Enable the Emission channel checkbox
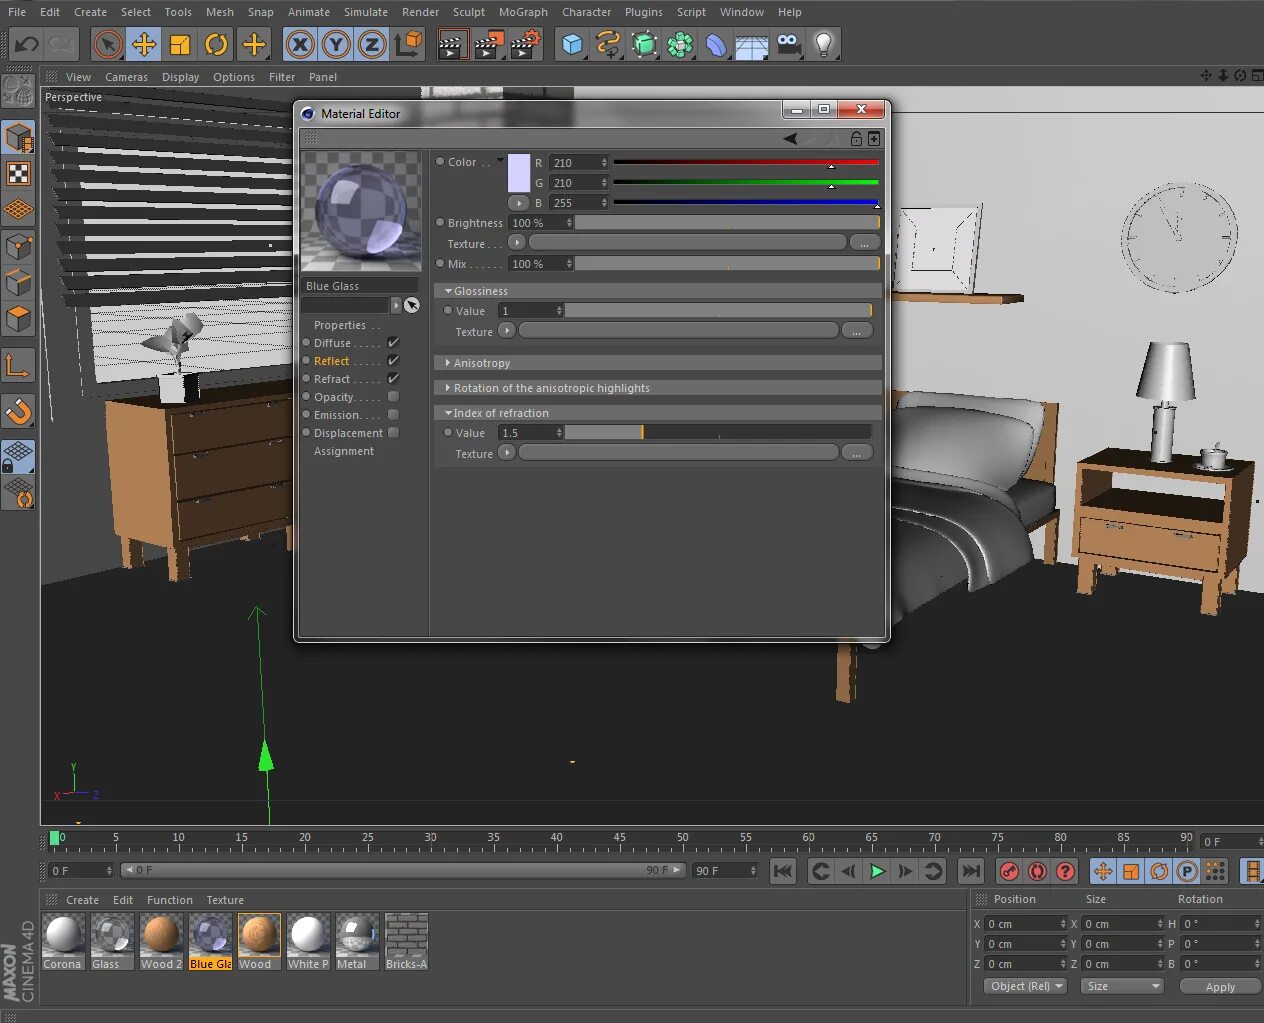This screenshot has width=1264, height=1023. (393, 415)
